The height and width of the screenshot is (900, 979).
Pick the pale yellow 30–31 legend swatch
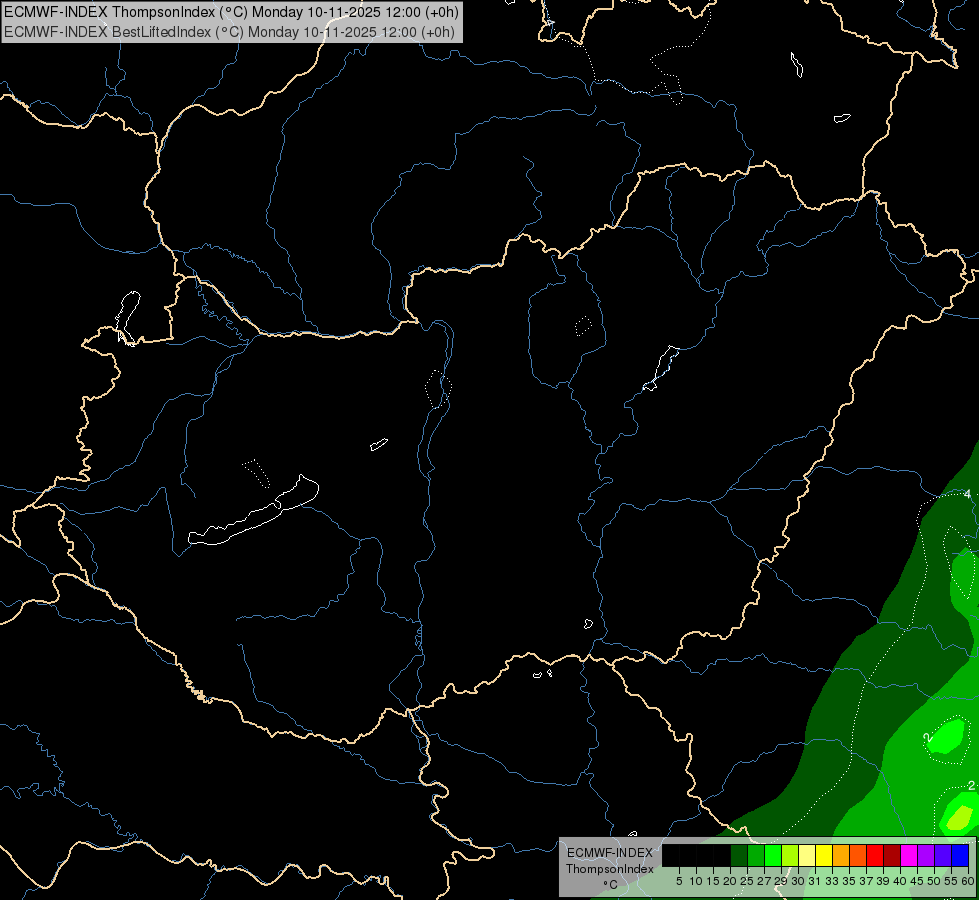[x=807, y=855]
